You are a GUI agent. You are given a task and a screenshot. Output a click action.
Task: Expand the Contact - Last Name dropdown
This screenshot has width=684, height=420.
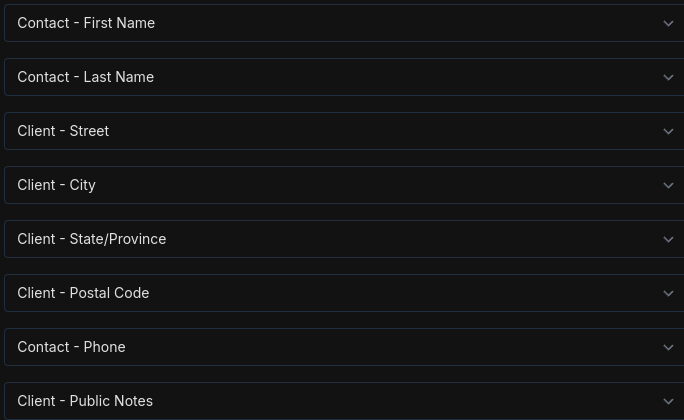[340, 77]
